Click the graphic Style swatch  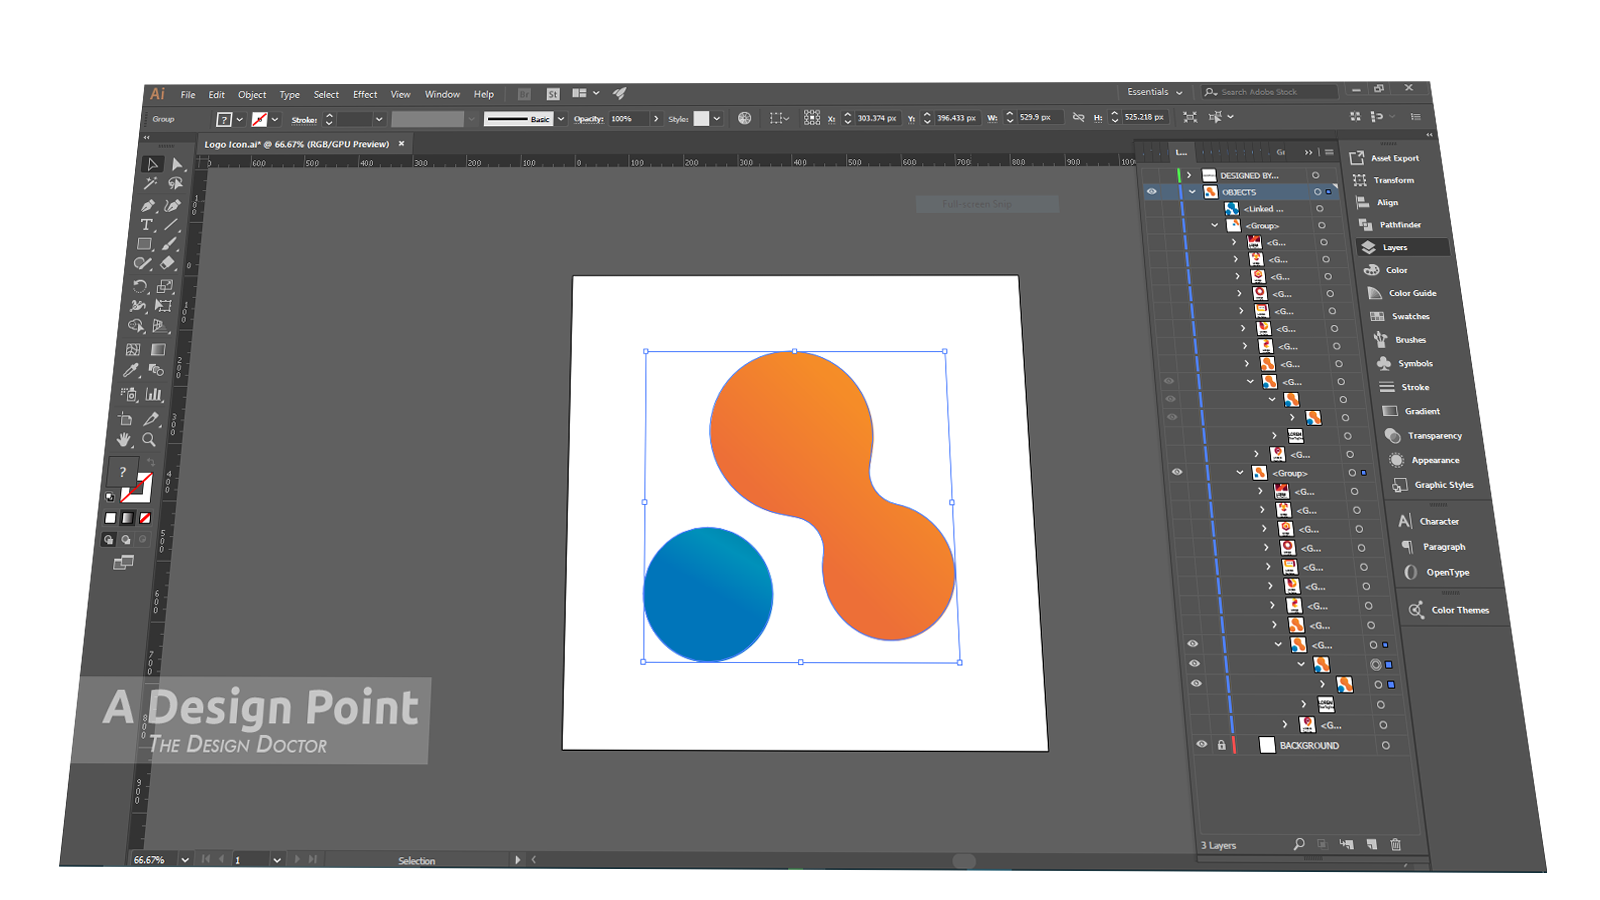tap(702, 118)
